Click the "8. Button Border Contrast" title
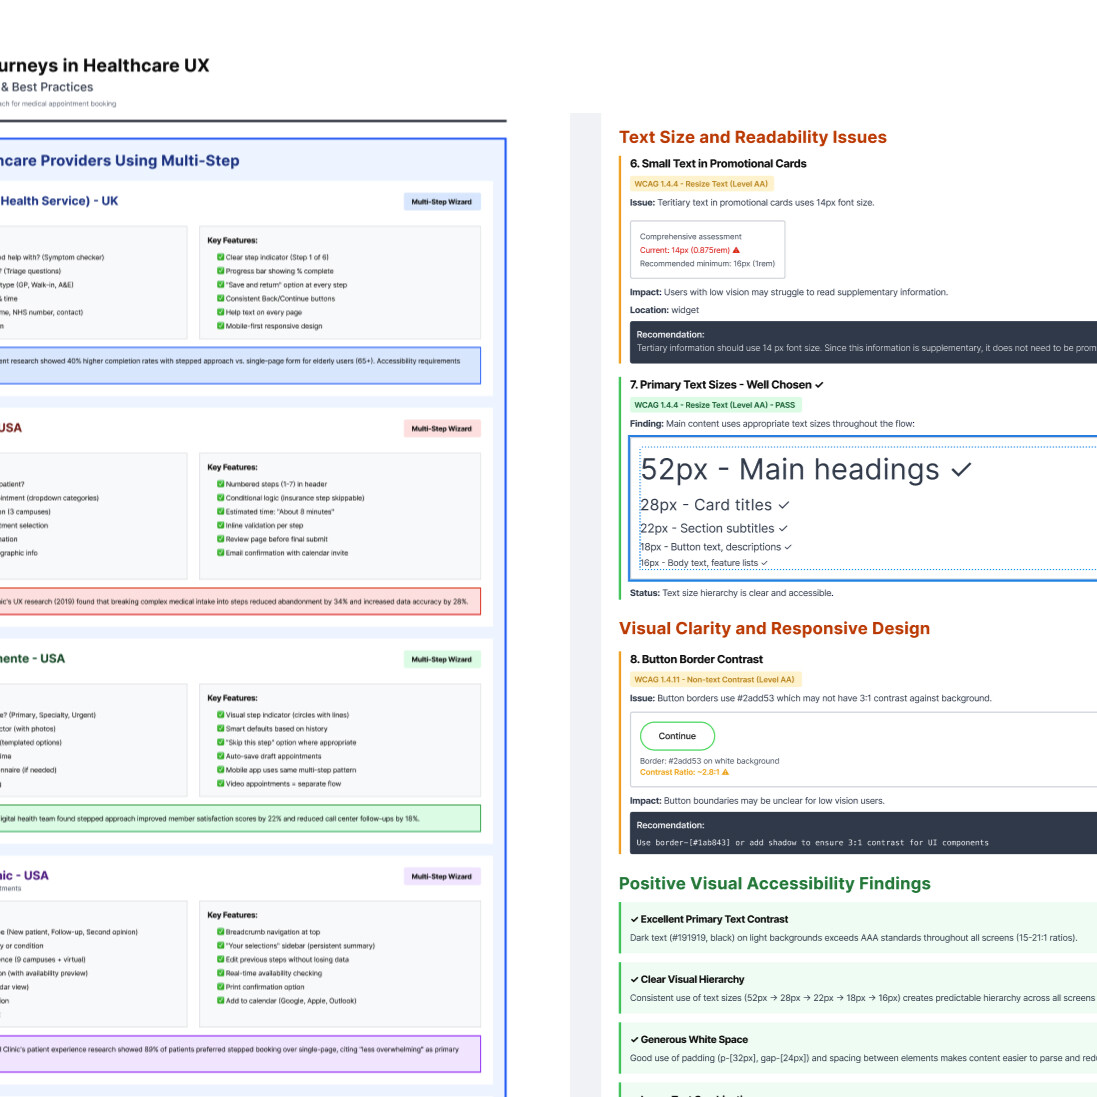Image resolution: width=1097 pixels, height=1097 pixels. pyautogui.click(x=696, y=659)
